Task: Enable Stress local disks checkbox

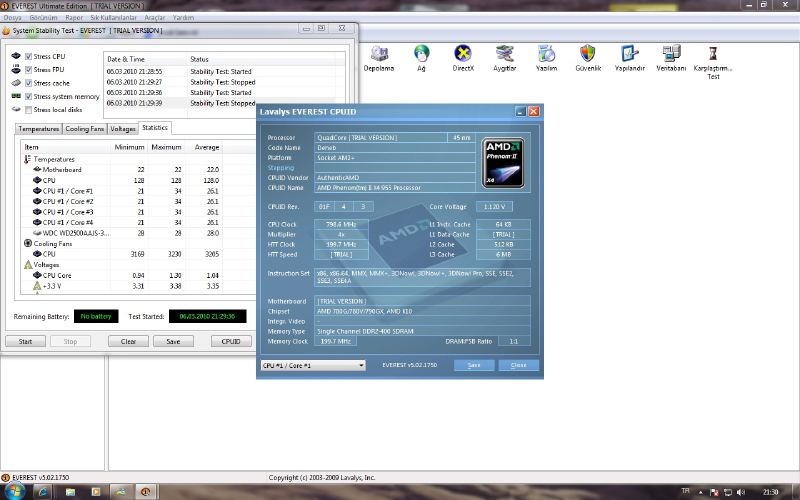Action: point(29,110)
